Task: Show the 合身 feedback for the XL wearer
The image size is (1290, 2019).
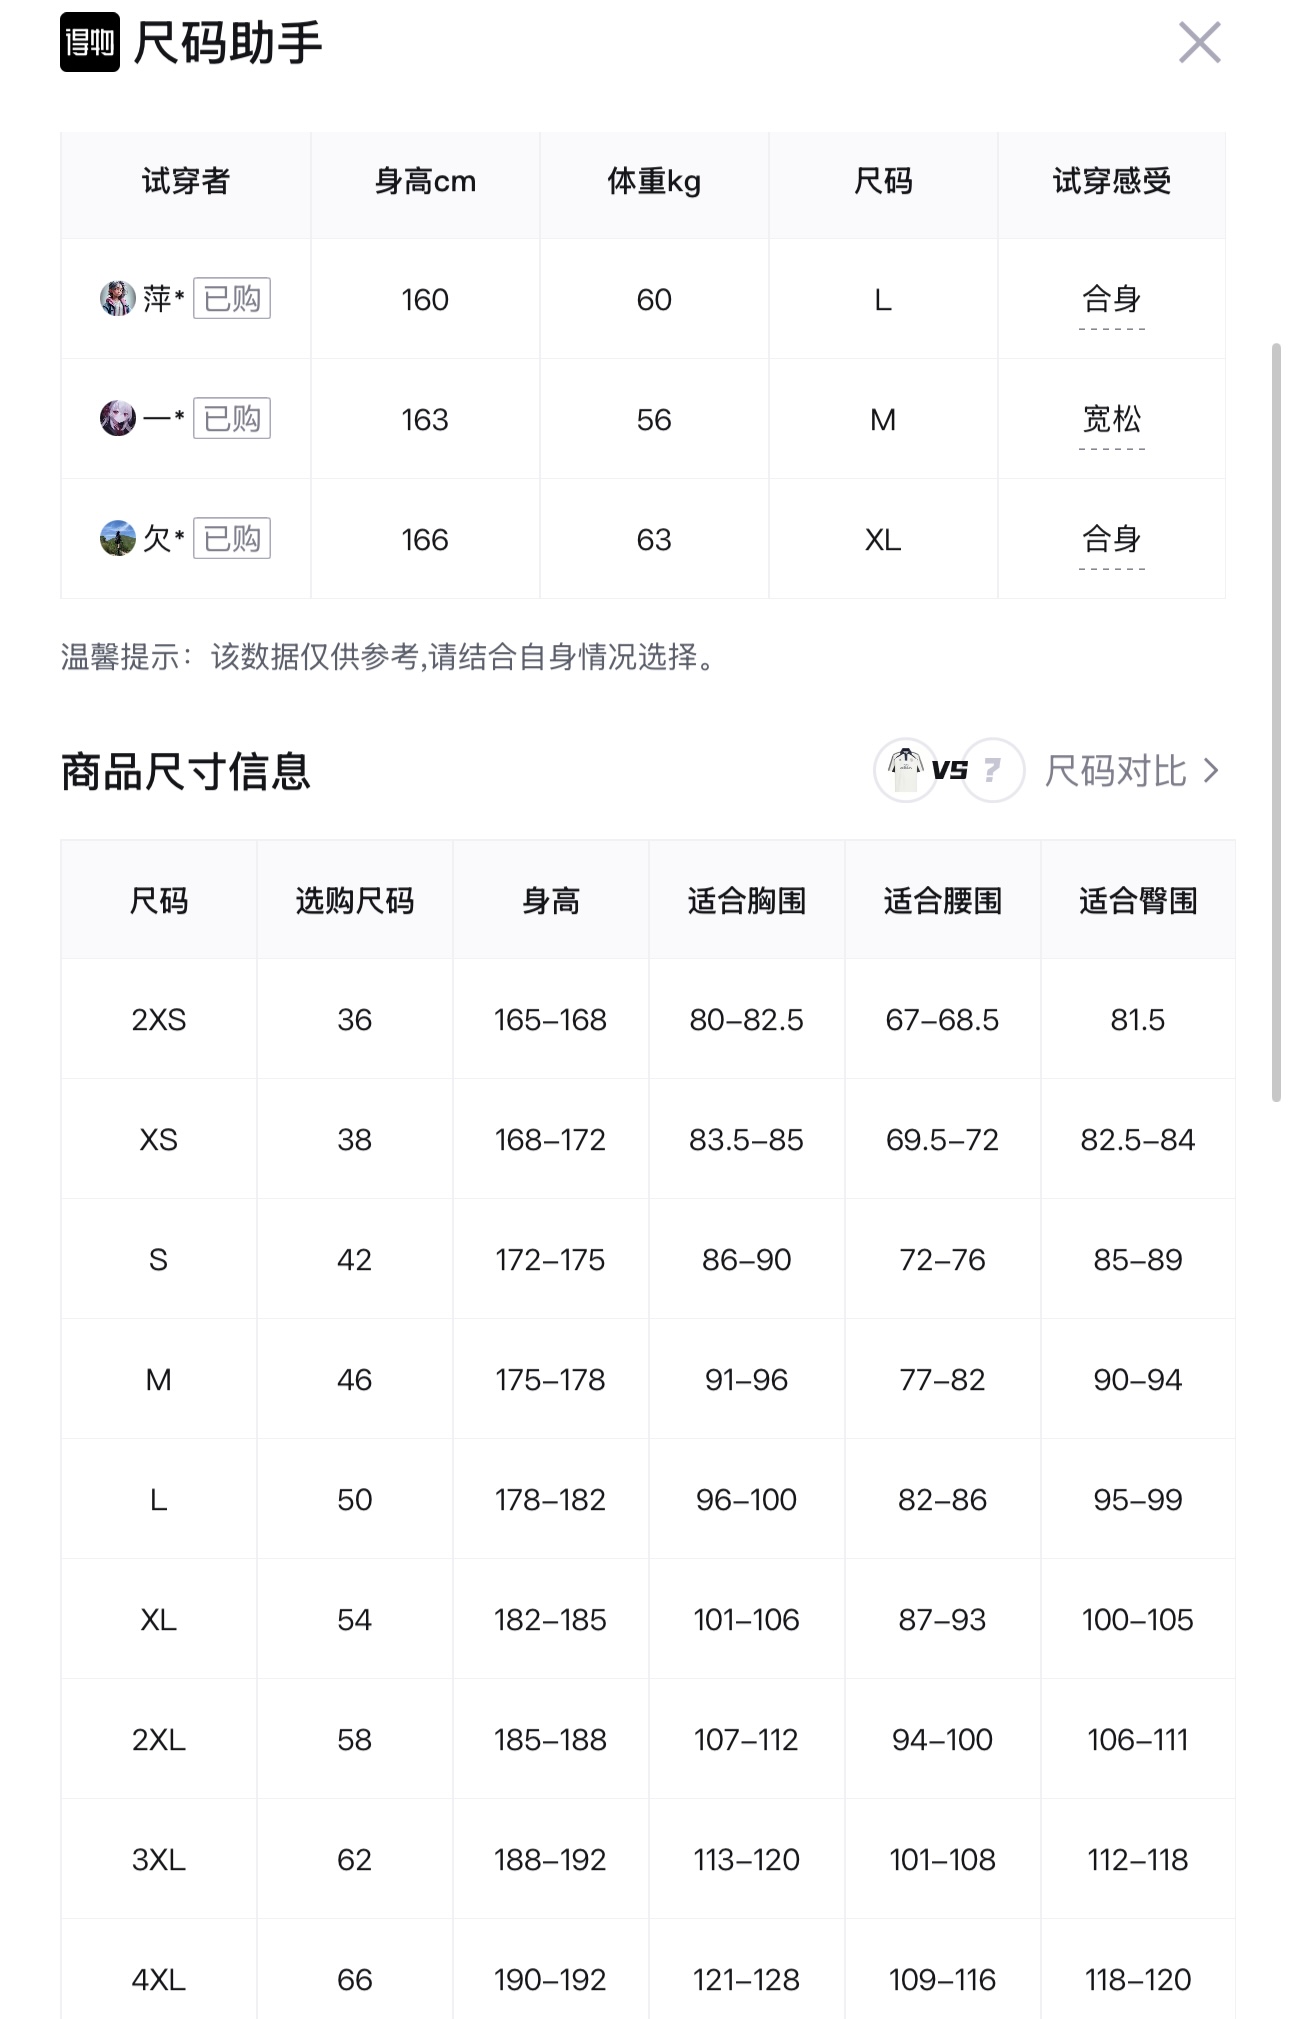Action: (1112, 540)
